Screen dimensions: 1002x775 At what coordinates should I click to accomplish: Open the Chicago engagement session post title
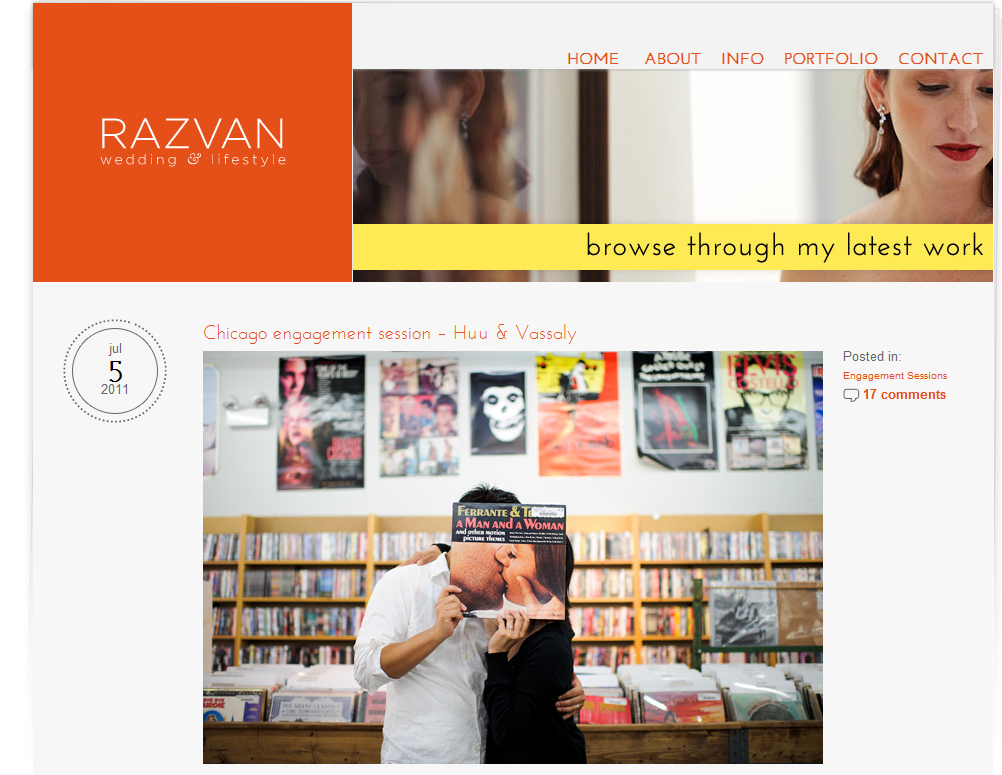(x=390, y=333)
